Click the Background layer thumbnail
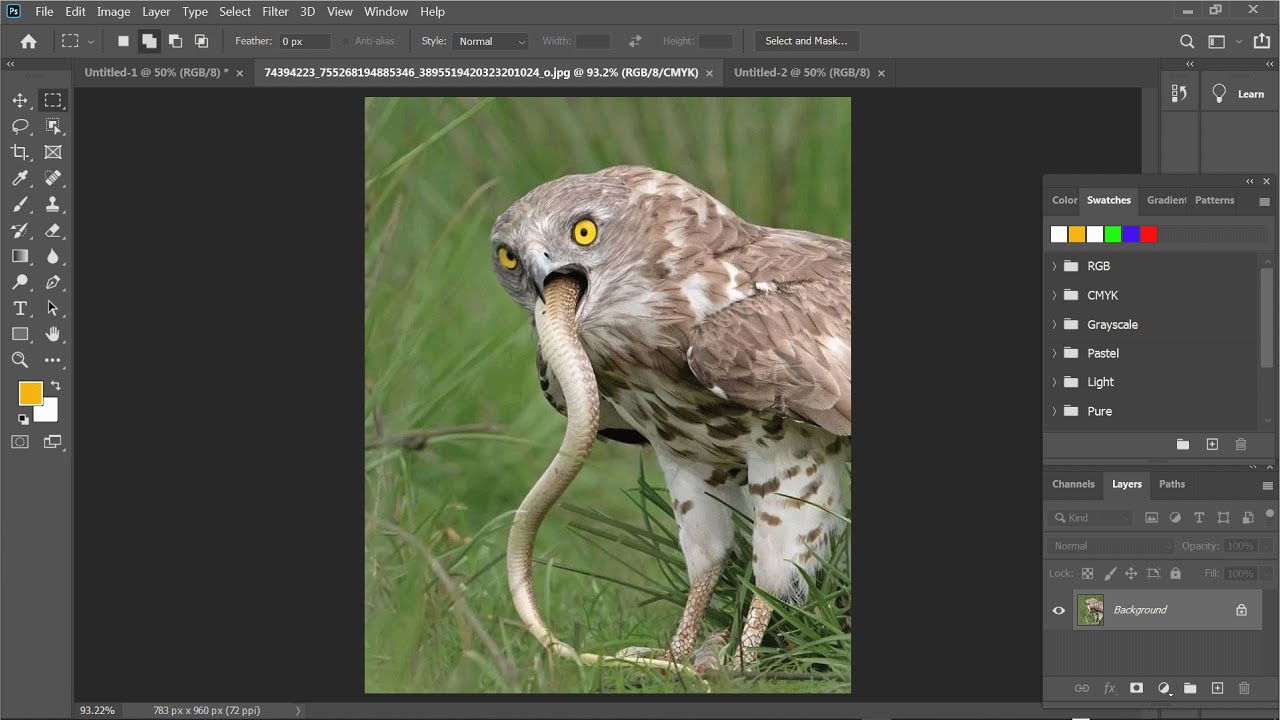Screen dimensions: 1280x720 (1090, 610)
